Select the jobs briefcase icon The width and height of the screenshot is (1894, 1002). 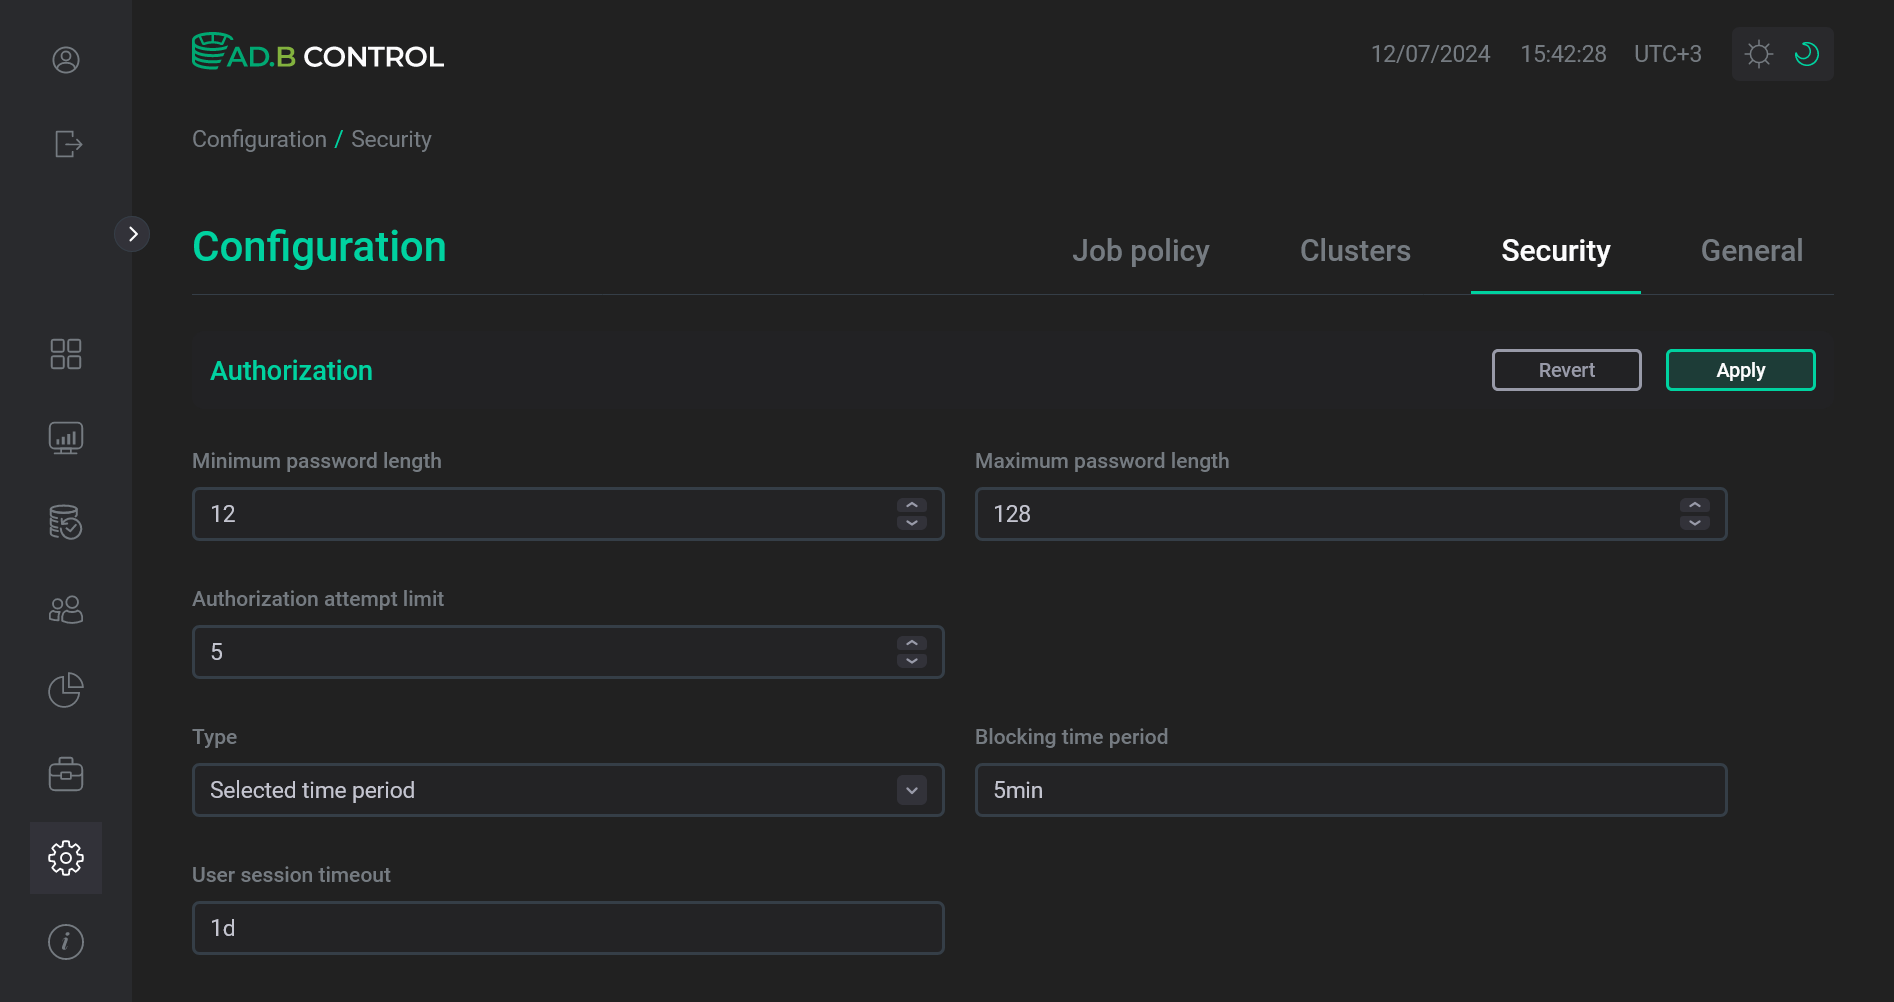click(66, 773)
